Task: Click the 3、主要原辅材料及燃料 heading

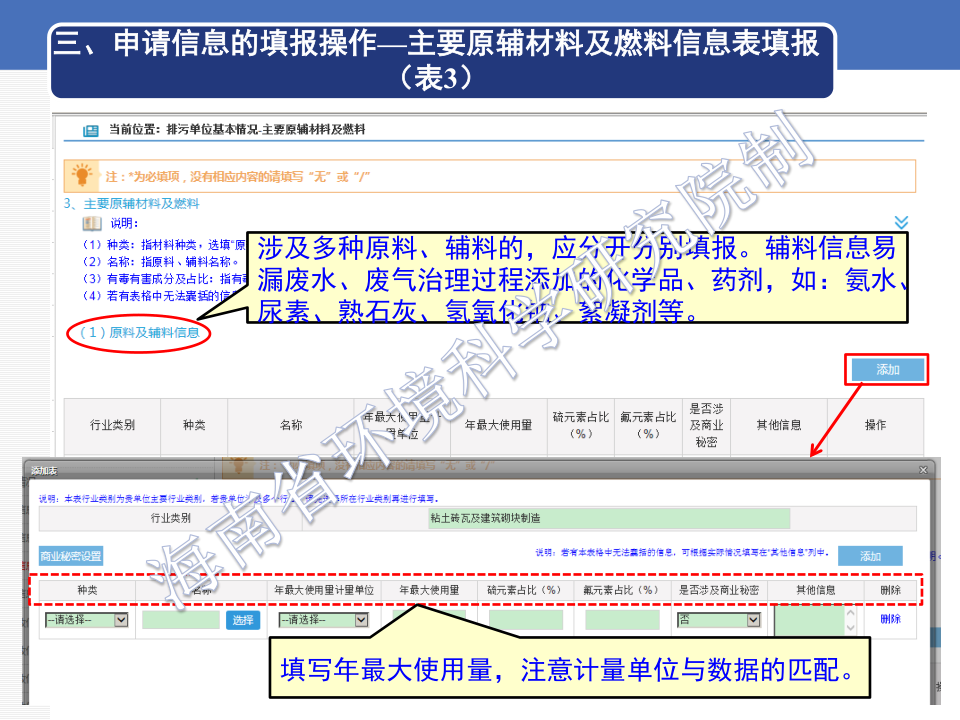Action: click(132, 203)
